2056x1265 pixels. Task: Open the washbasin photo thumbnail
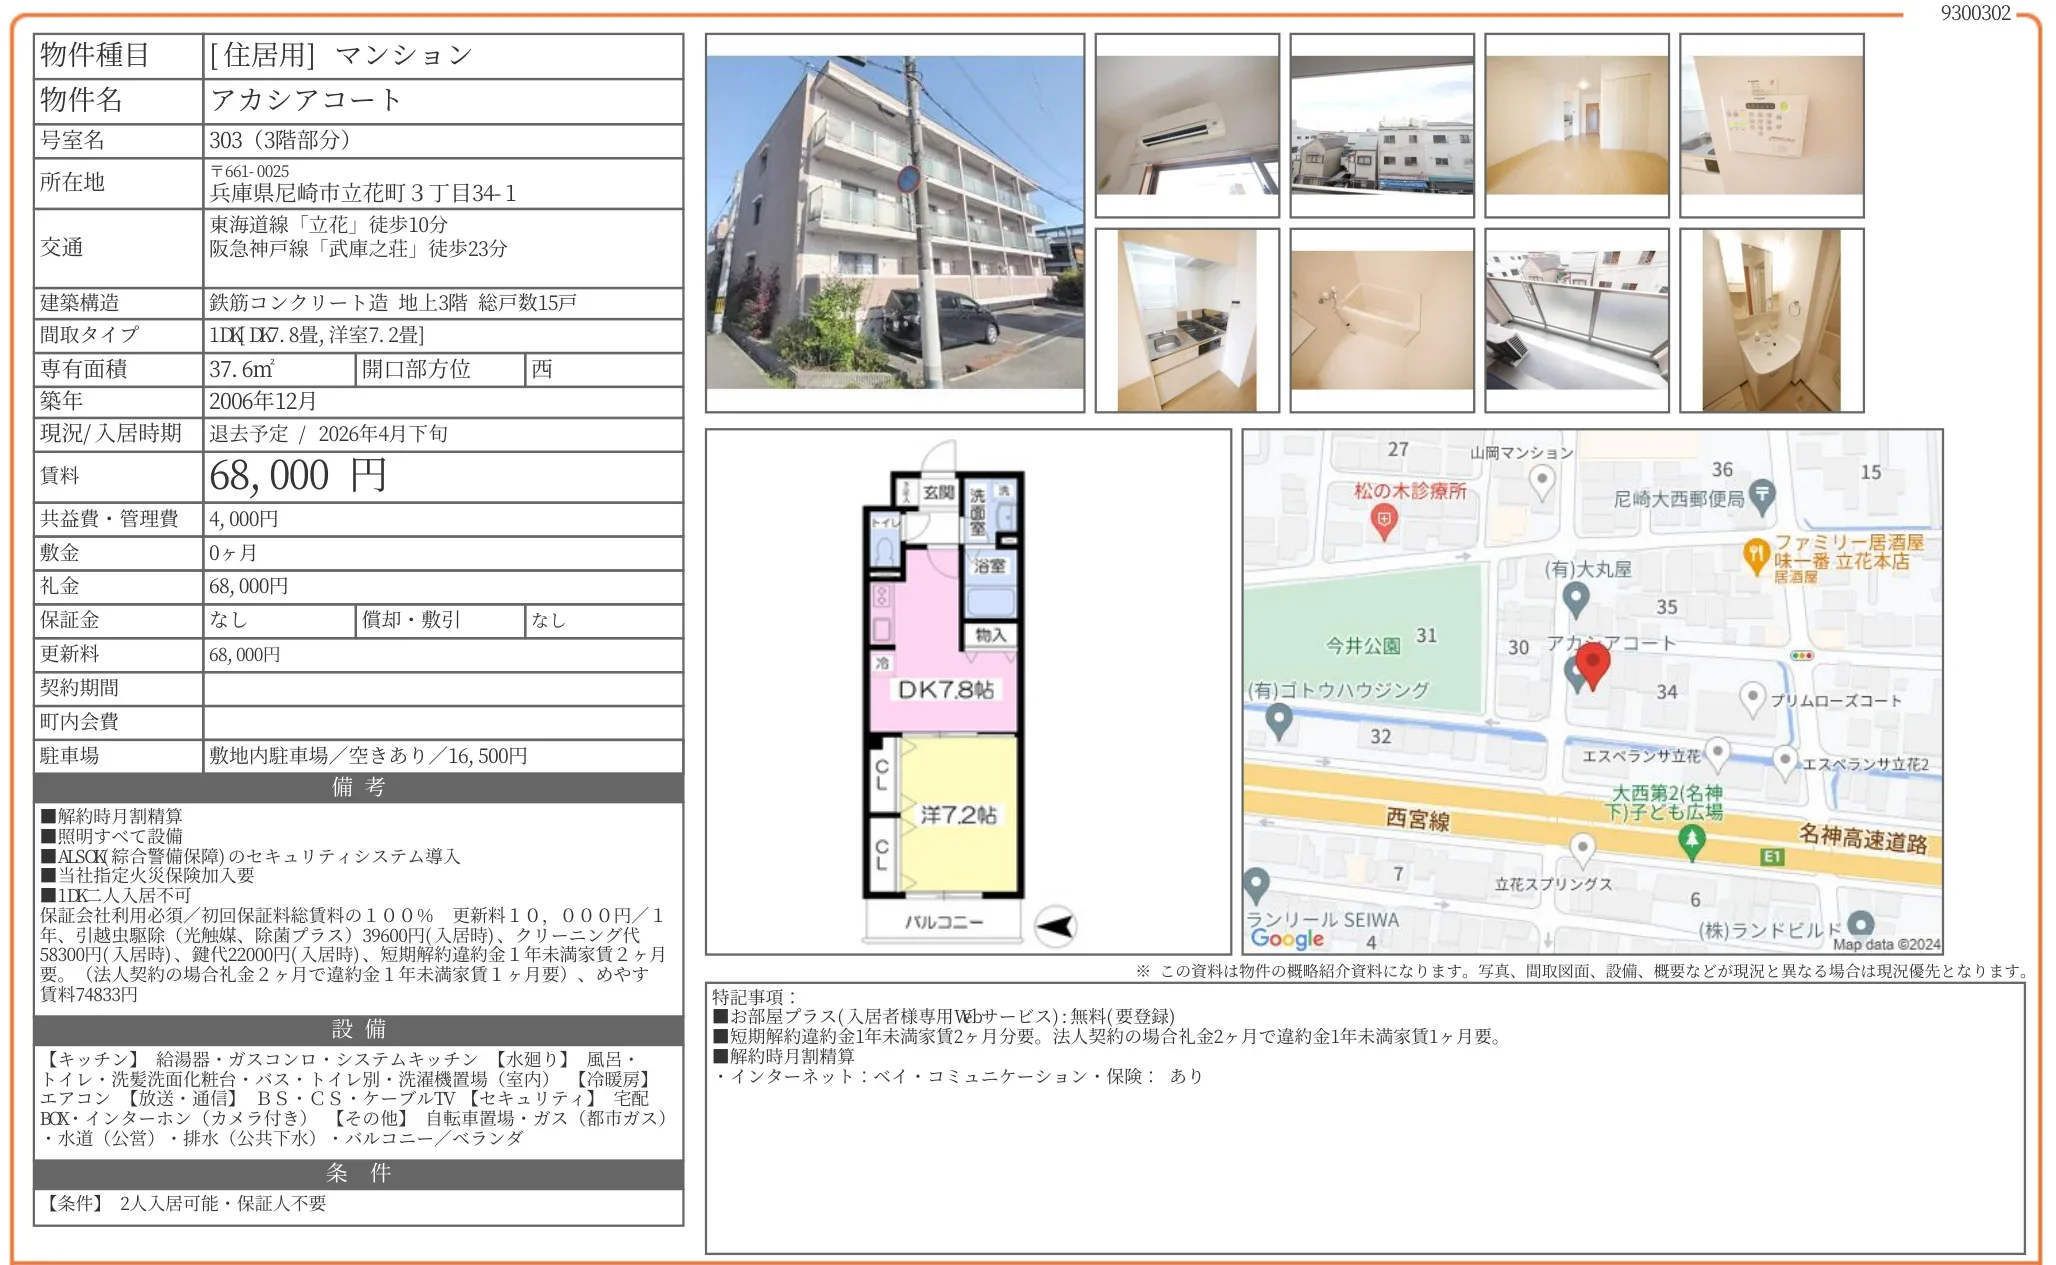1771,320
